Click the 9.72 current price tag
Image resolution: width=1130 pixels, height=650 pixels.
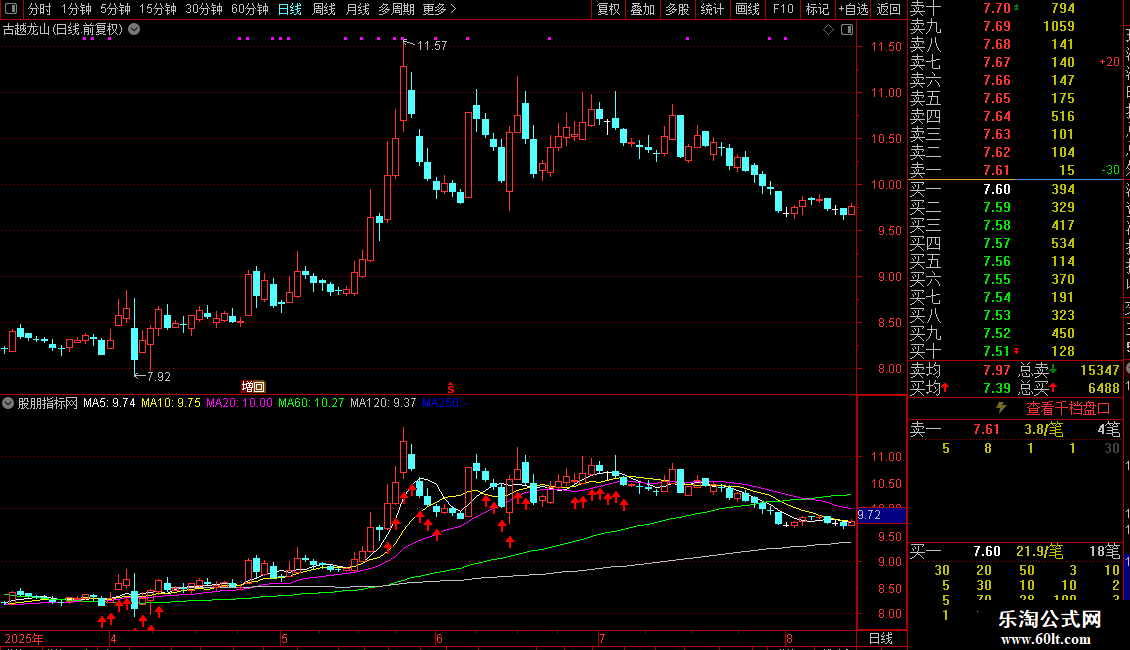(x=881, y=515)
